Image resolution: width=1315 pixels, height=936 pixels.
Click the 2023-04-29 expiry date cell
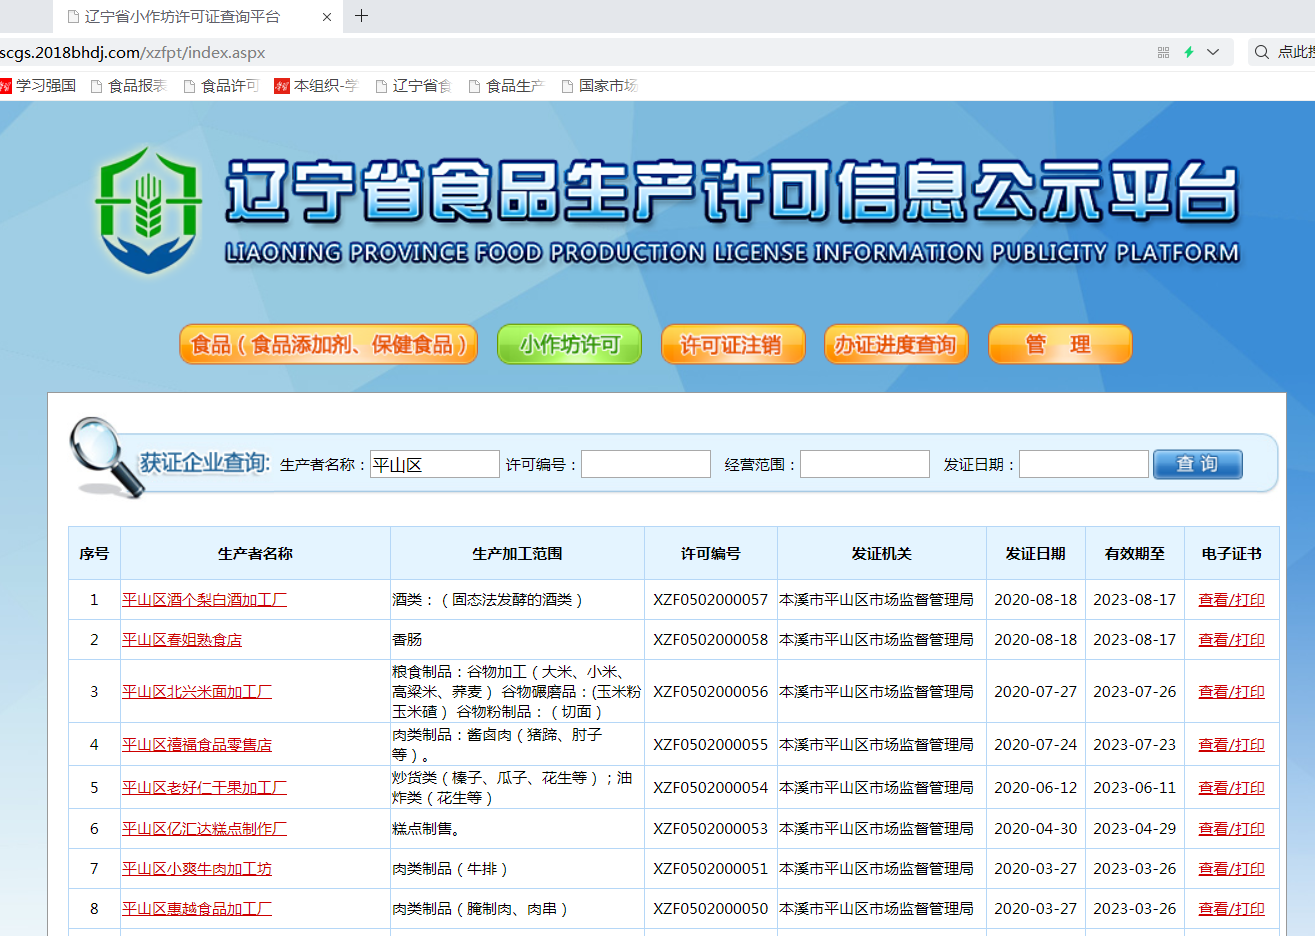pyautogui.click(x=1135, y=829)
